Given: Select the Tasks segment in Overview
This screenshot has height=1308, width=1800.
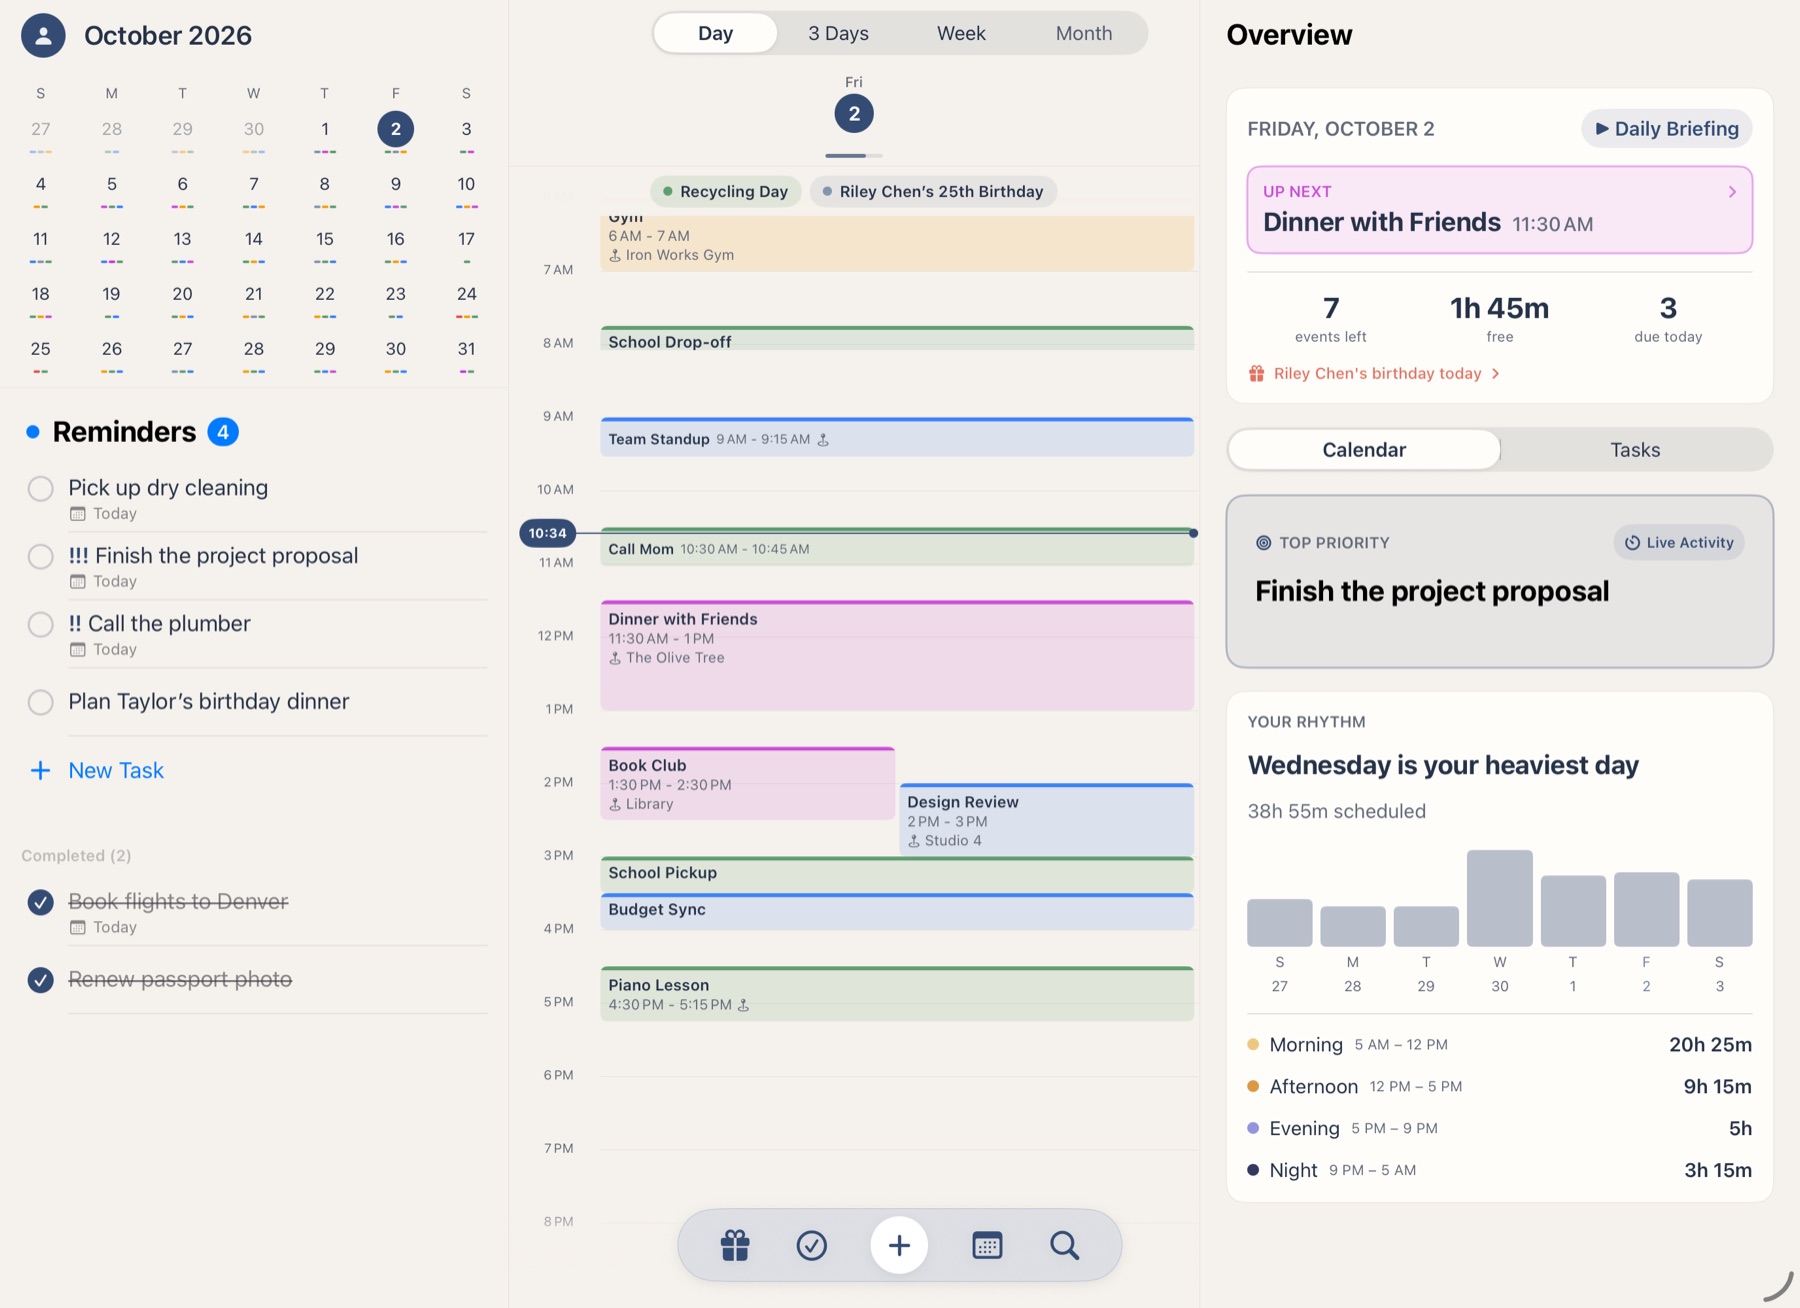Looking at the screenshot, I should tap(1635, 450).
